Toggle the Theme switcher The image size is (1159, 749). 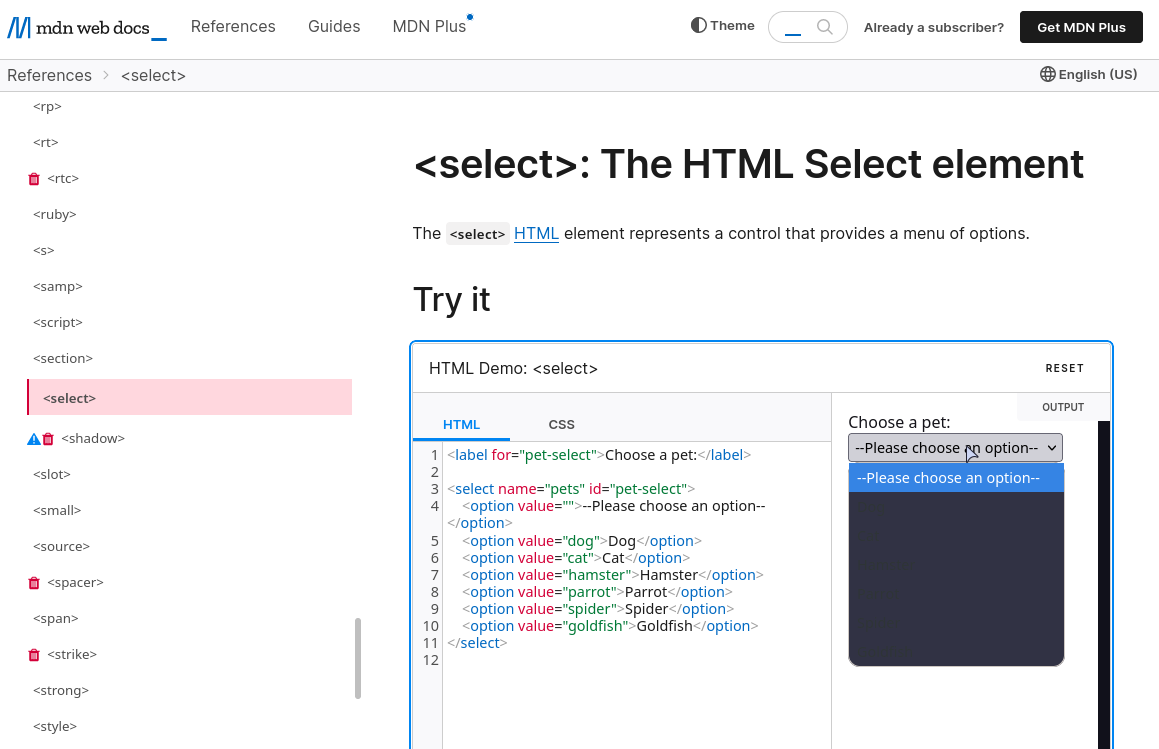[x=722, y=25]
